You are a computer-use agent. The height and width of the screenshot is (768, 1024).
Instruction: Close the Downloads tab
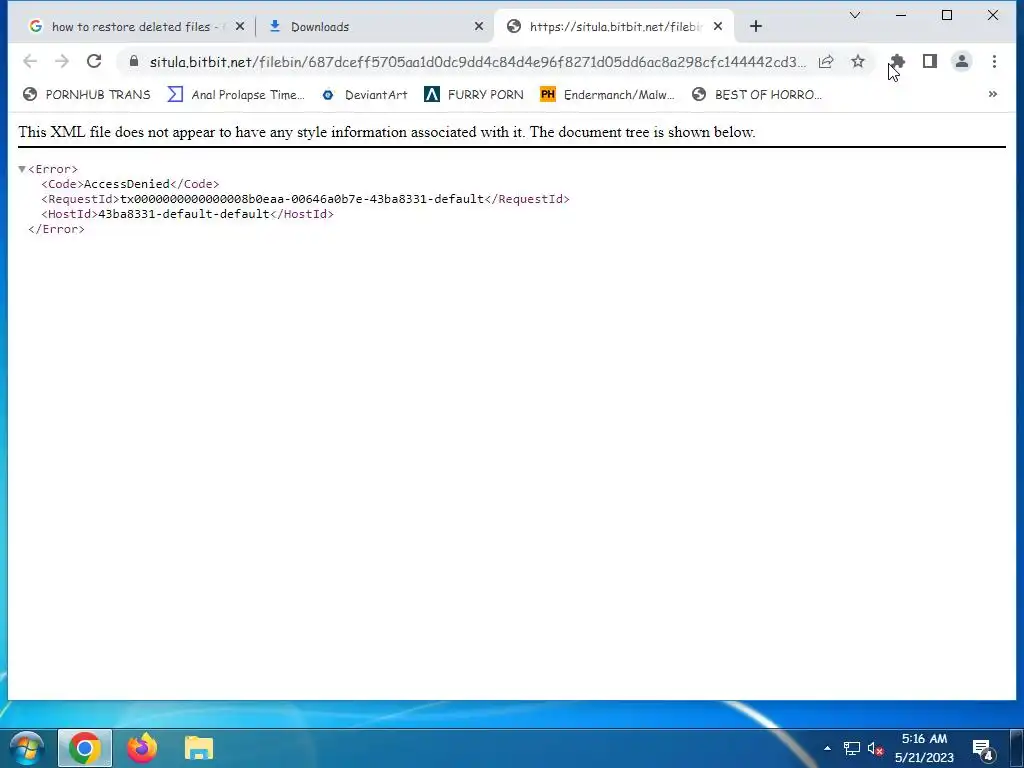(x=479, y=26)
